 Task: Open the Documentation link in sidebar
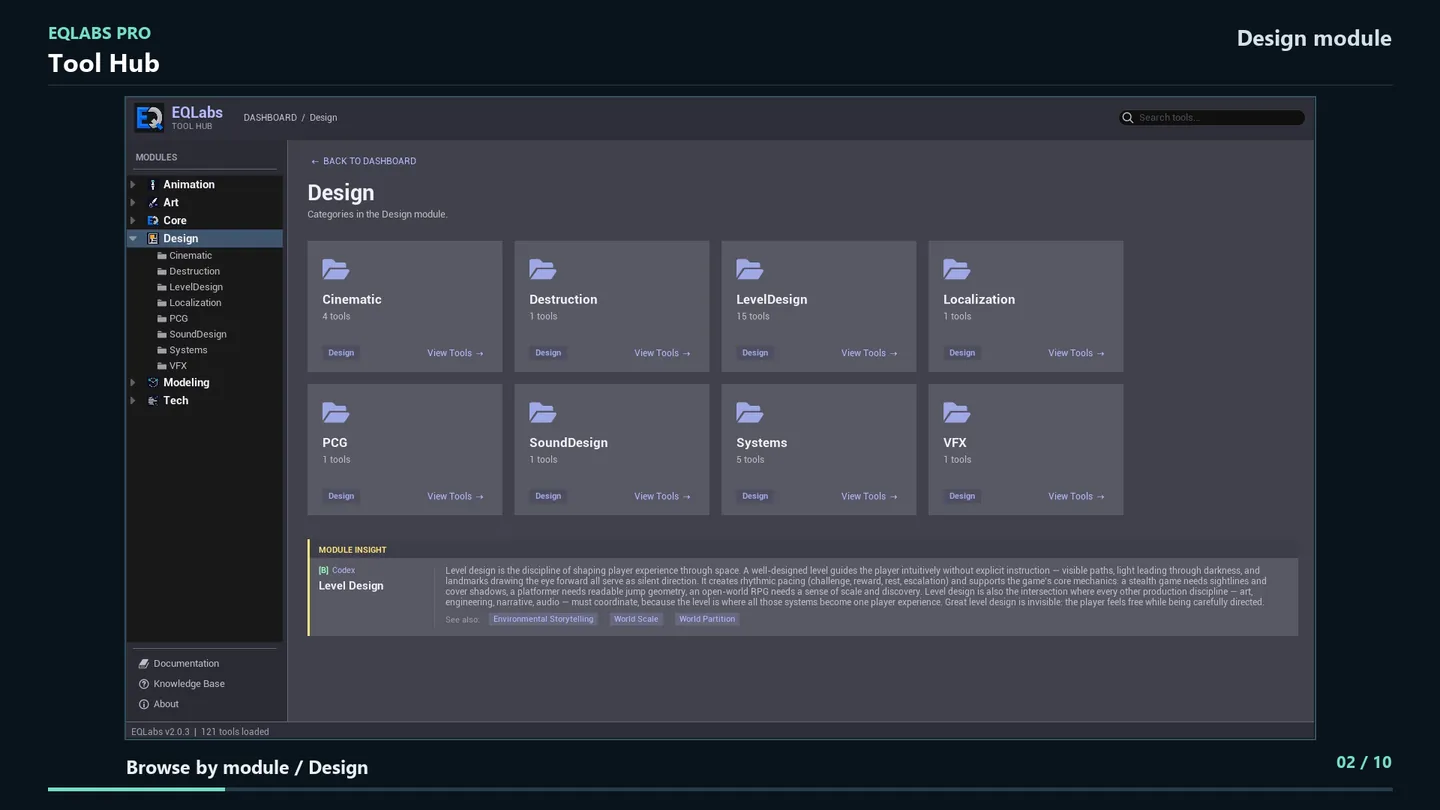[186, 664]
